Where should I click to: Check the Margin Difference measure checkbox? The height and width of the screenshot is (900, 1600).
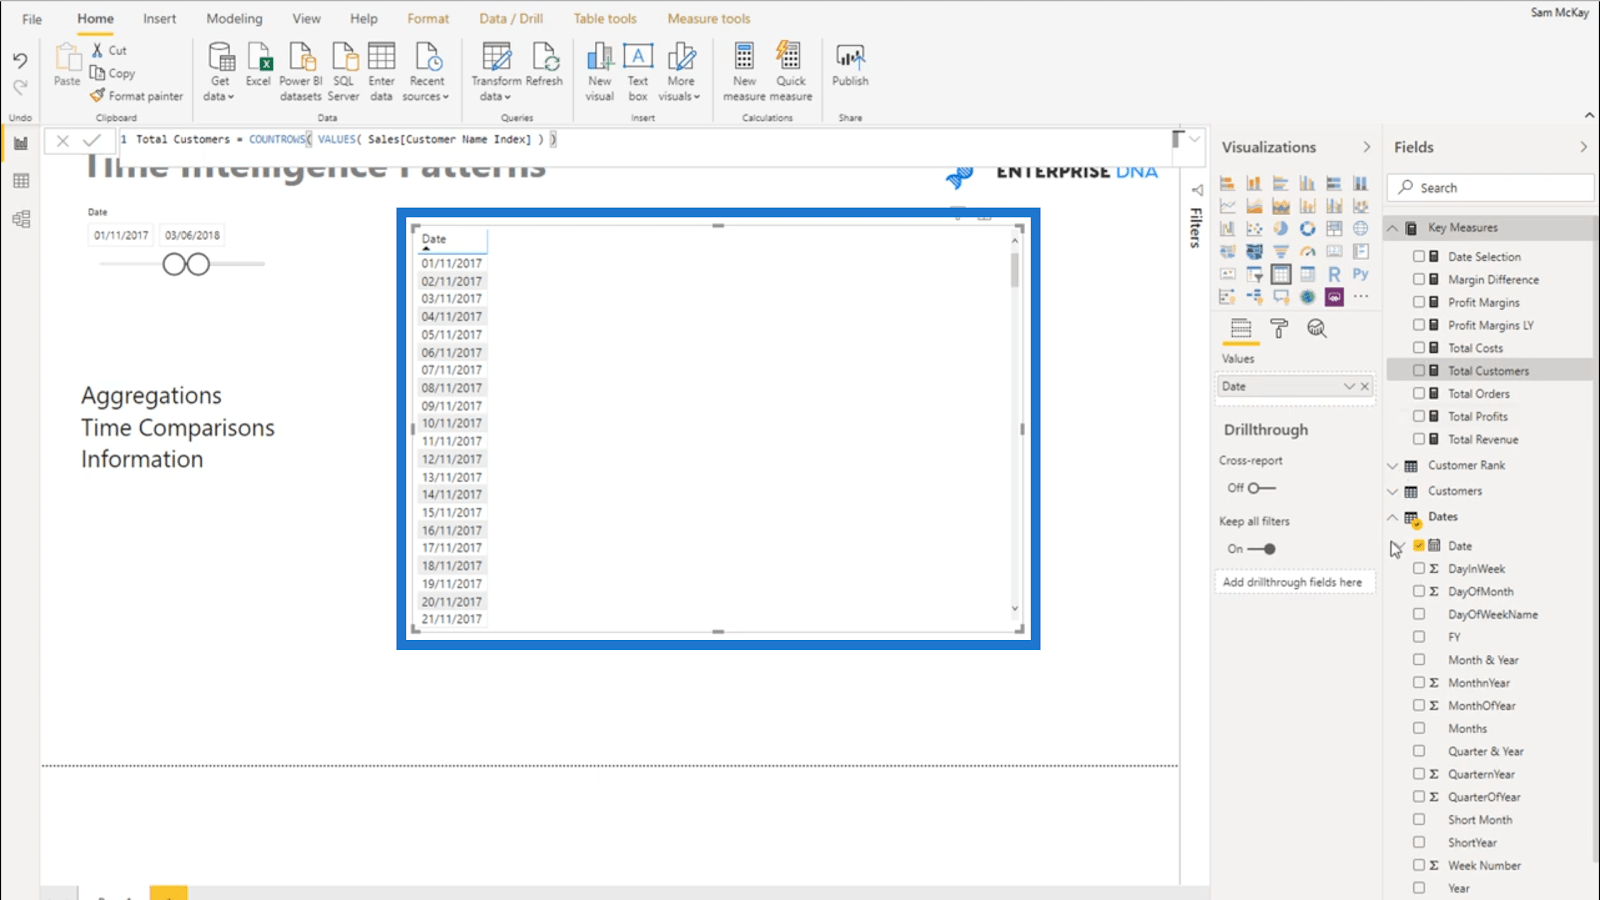(x=1419, y=279)
